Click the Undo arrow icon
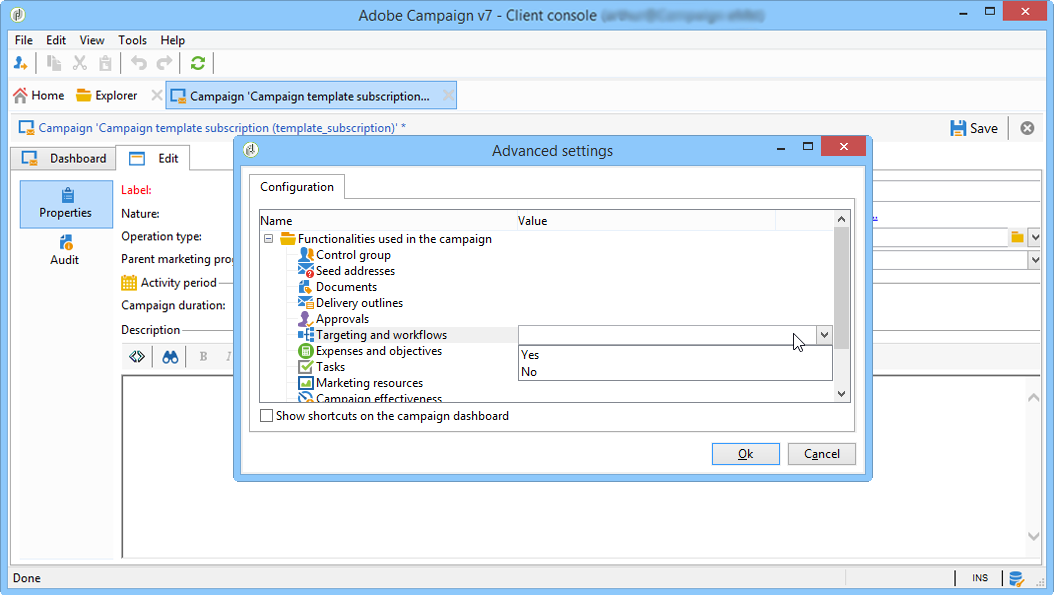1054x595 pixels. 138,63
